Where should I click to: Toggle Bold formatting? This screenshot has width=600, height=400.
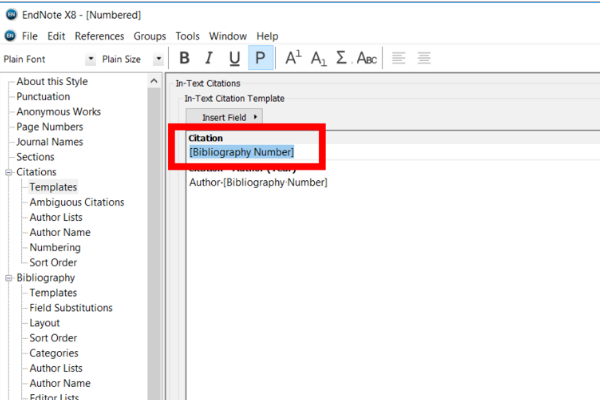184,58
